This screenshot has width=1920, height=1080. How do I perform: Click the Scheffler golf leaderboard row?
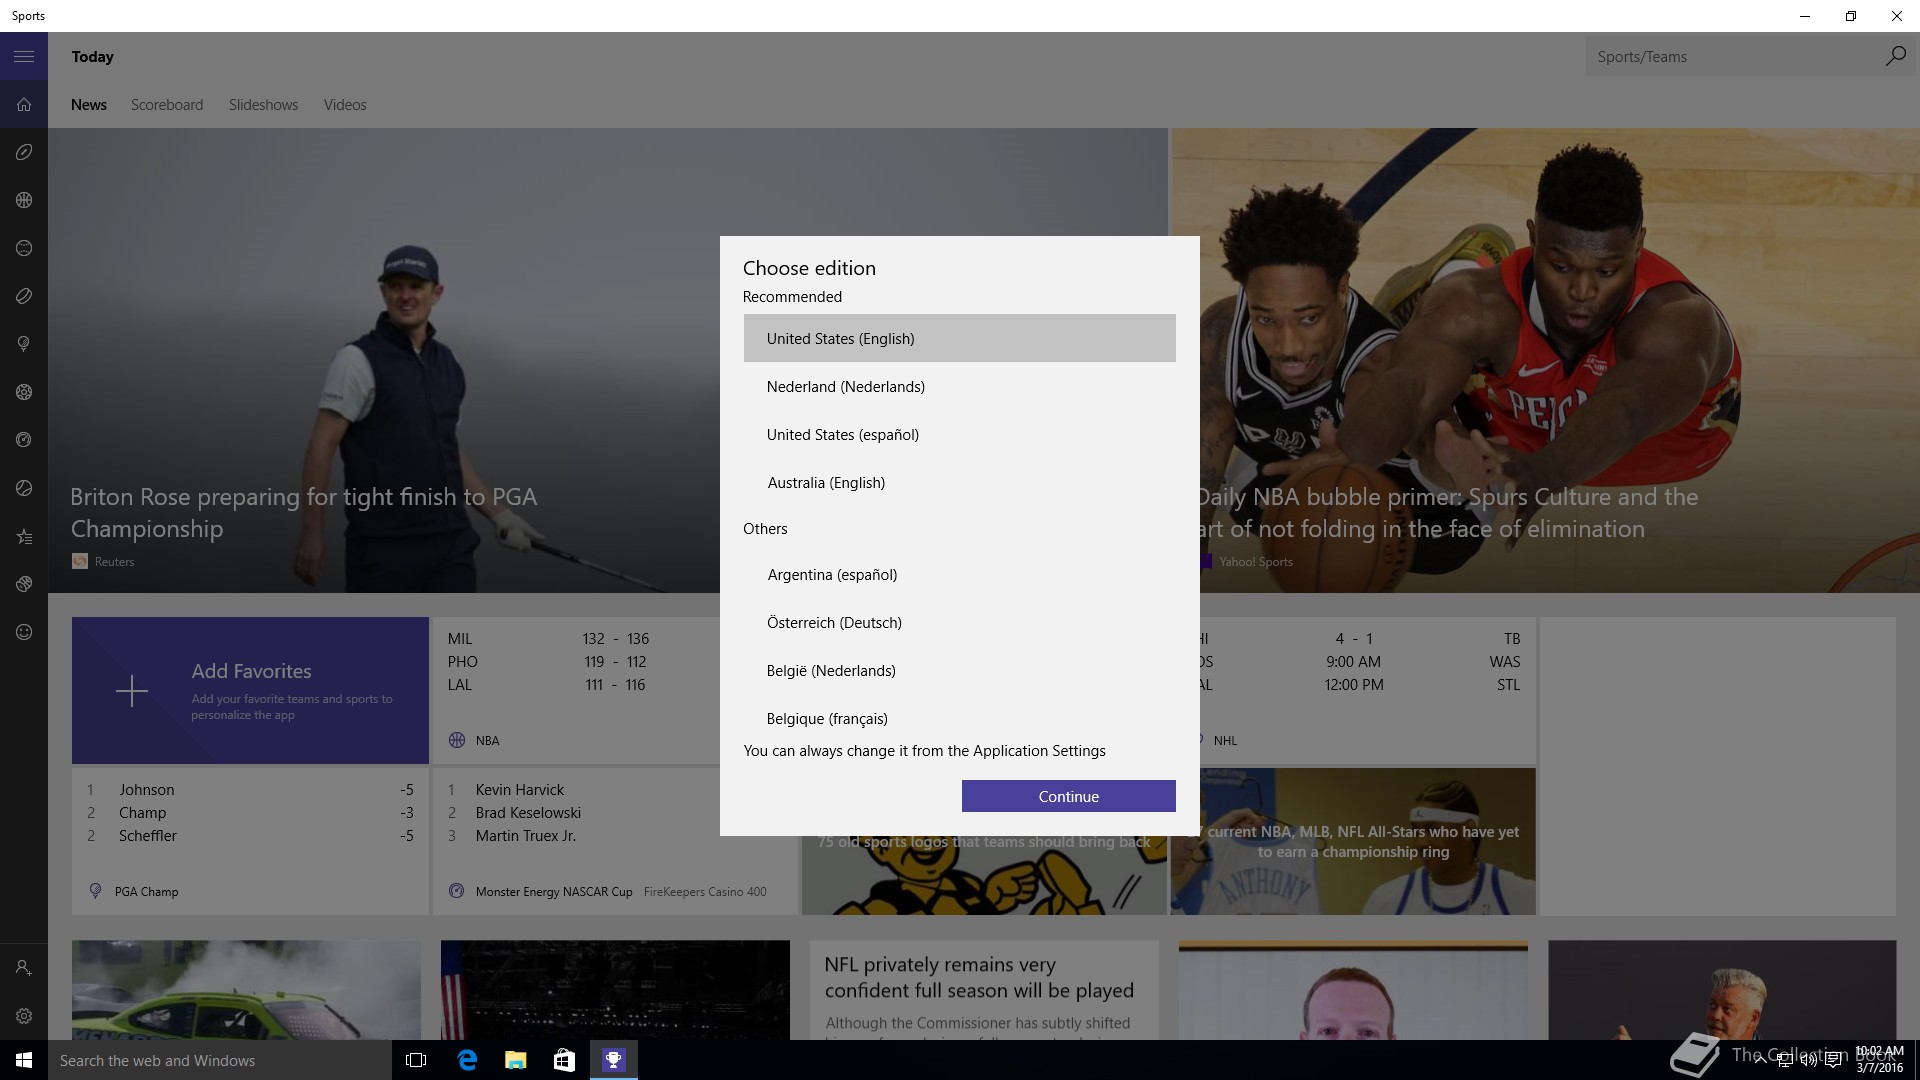(x=250, y=835)
